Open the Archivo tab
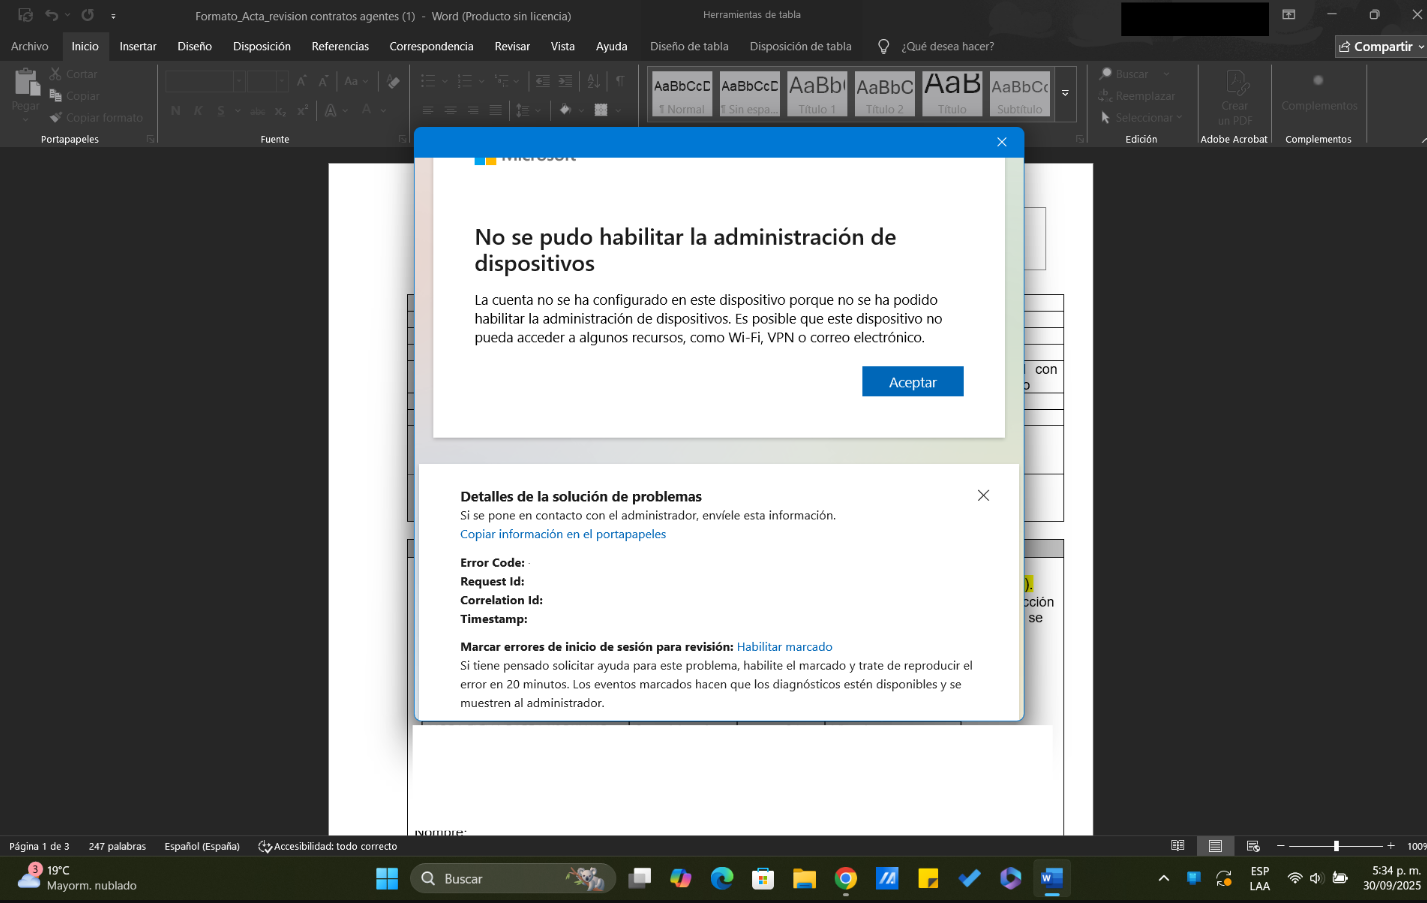This screenshot has width=1427, height=903. [x=29, y=46]
